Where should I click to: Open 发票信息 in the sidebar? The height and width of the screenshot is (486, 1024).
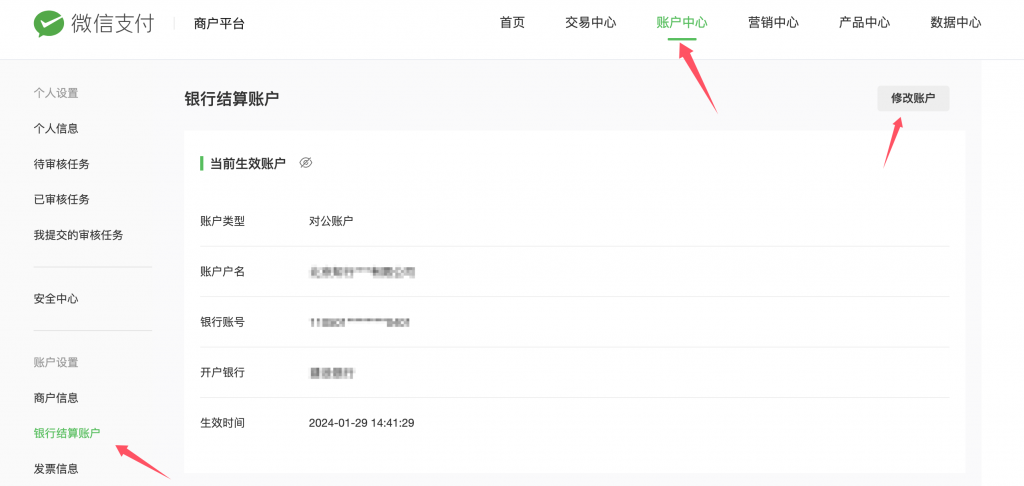(56, 469)
